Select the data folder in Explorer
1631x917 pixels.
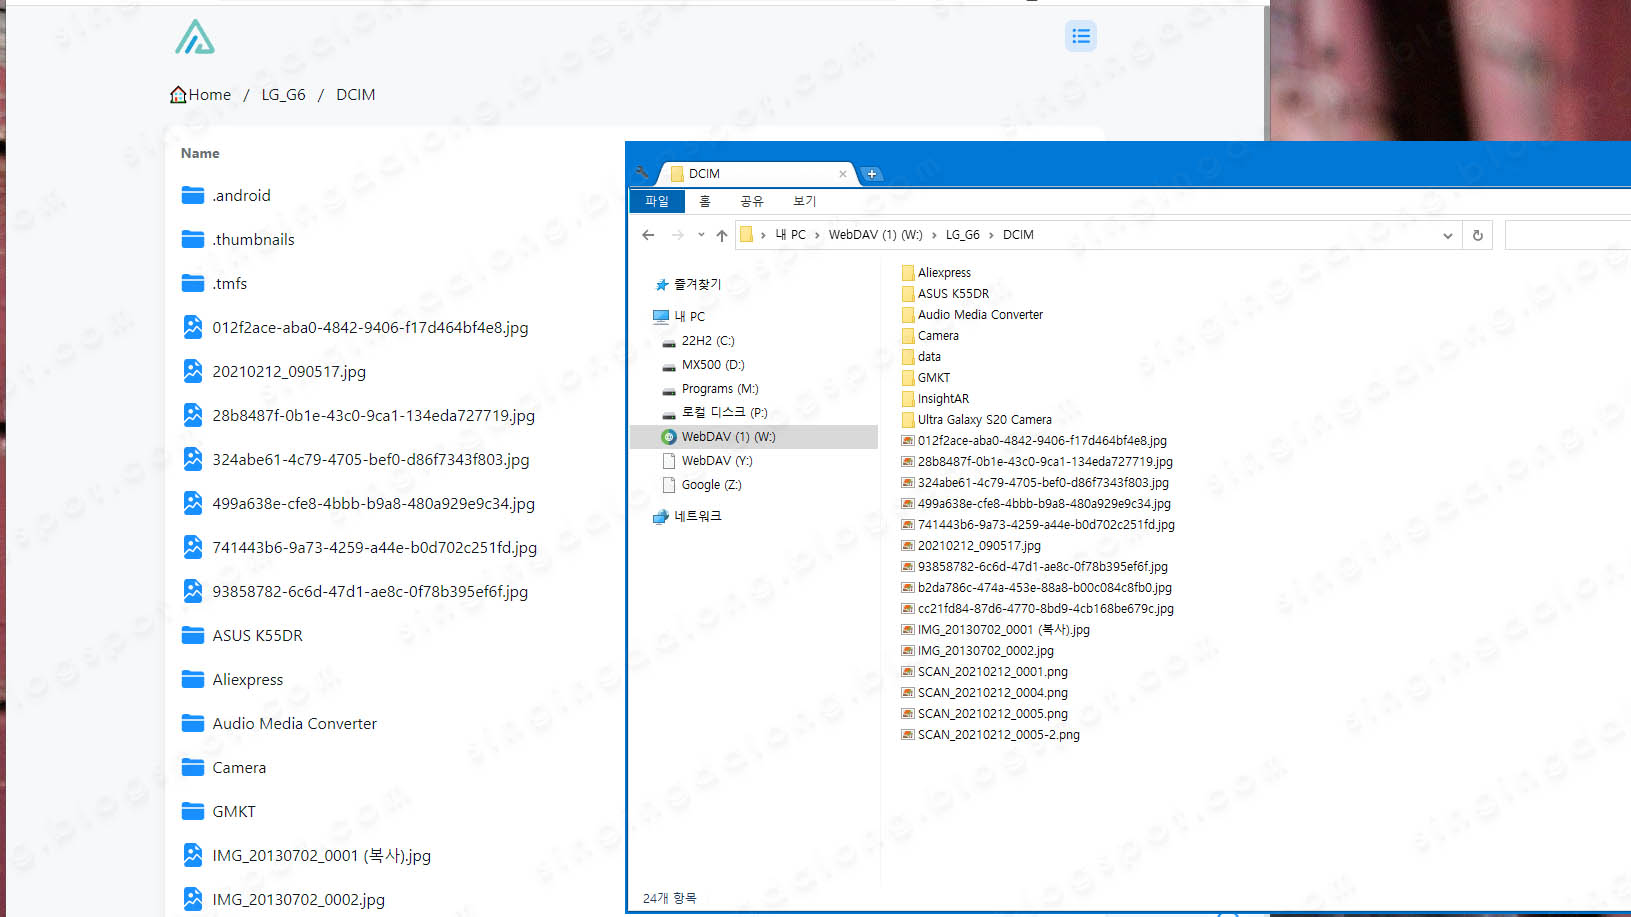[x=929, y=357]
